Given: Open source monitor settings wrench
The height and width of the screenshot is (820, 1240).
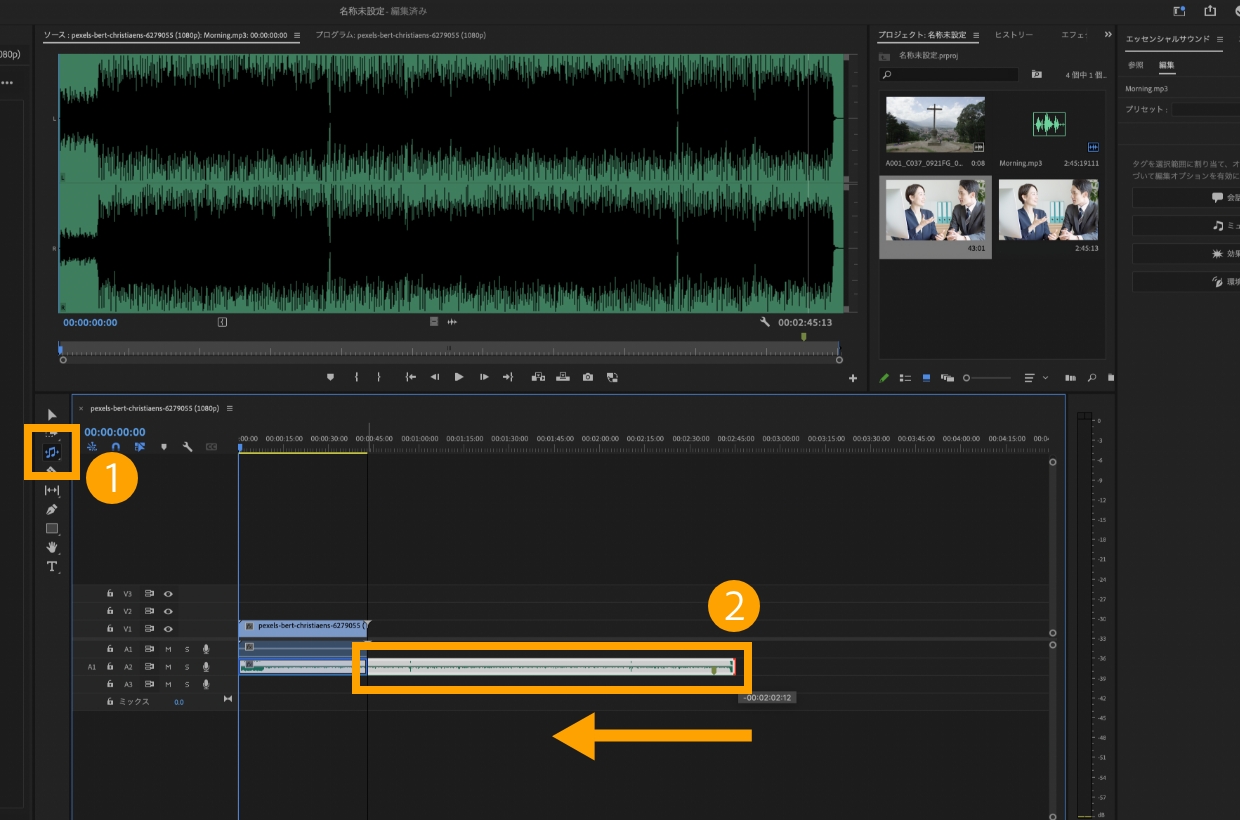Looking at the screenshot, I should tap(765, 322).
